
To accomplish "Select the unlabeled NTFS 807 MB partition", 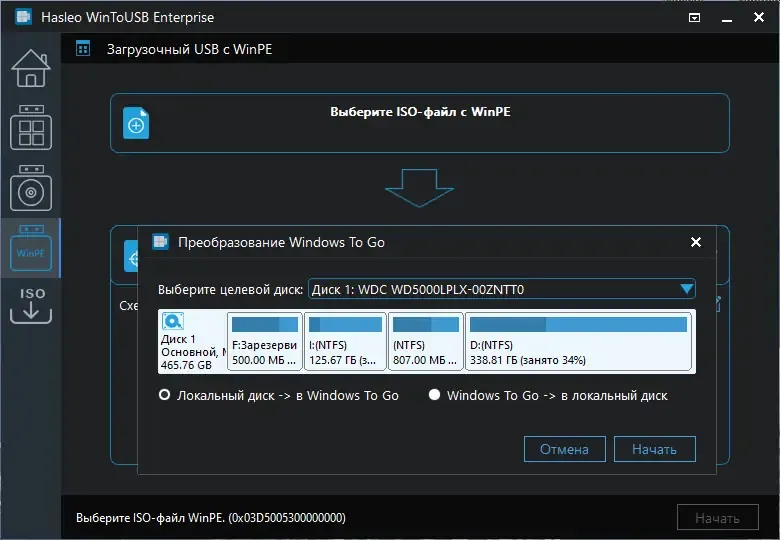I will pyautogui.click(x=425, y=342).
